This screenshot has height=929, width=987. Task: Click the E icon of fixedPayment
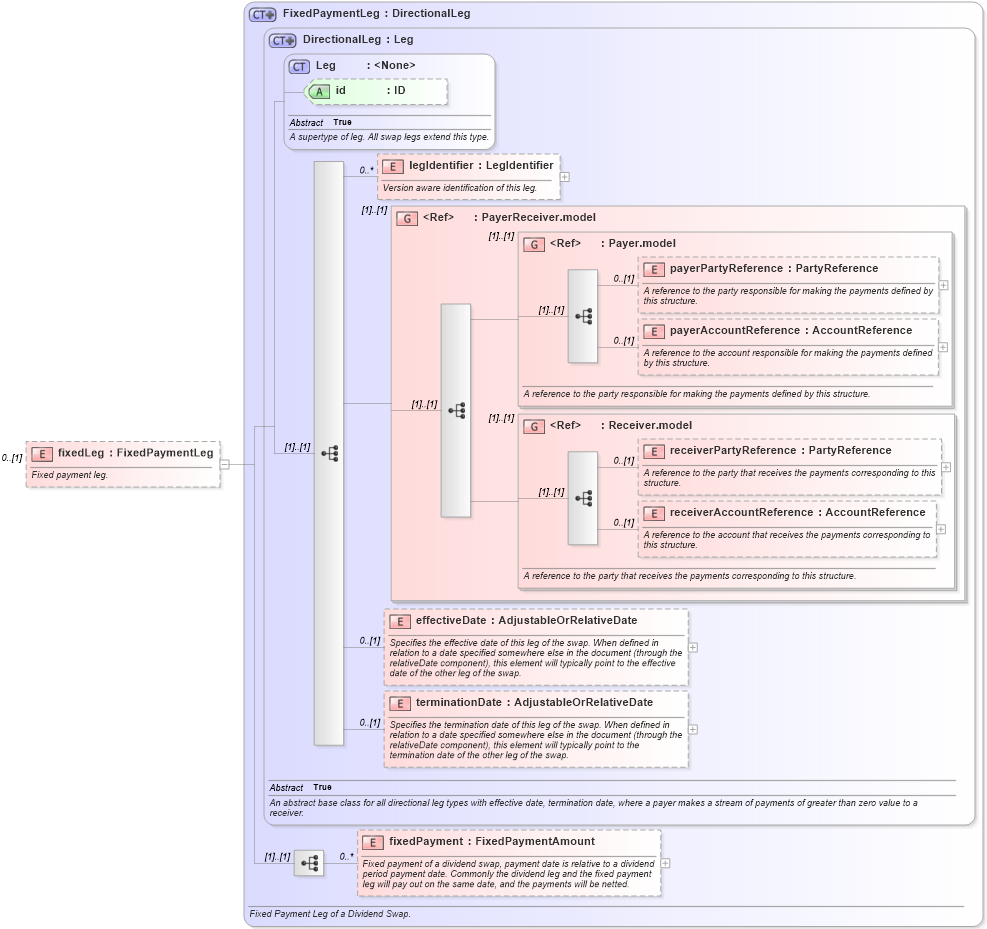click(373, 841)
